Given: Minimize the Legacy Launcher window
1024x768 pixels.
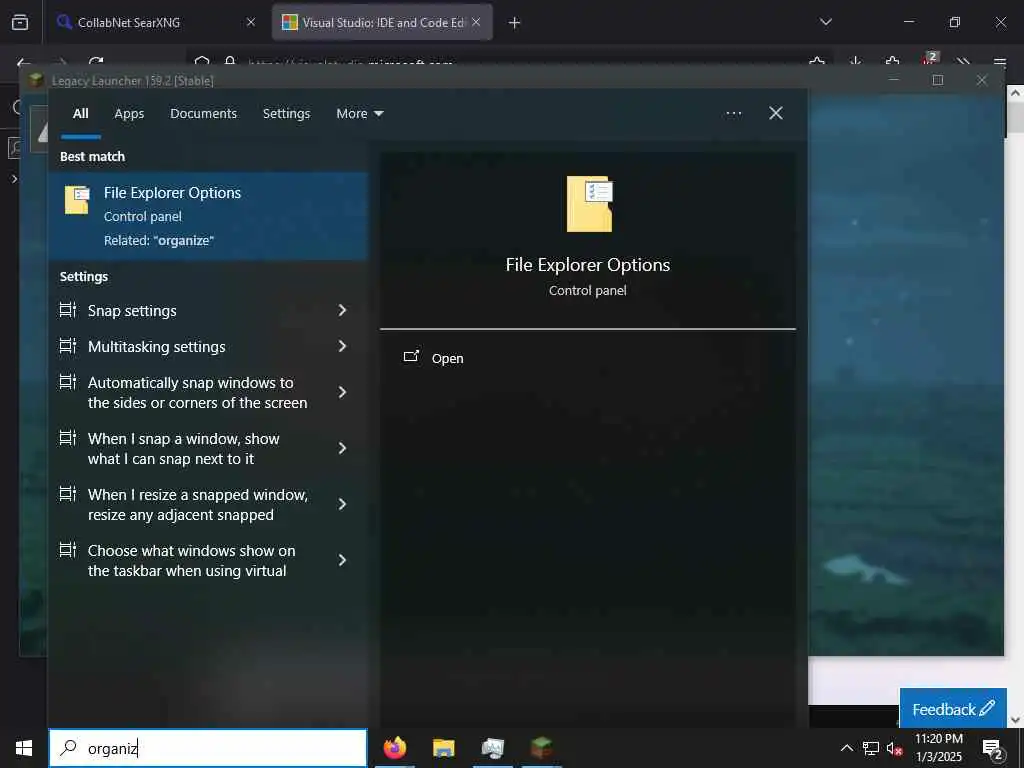Looking at the screenshot, I should (x=894, y=80).
